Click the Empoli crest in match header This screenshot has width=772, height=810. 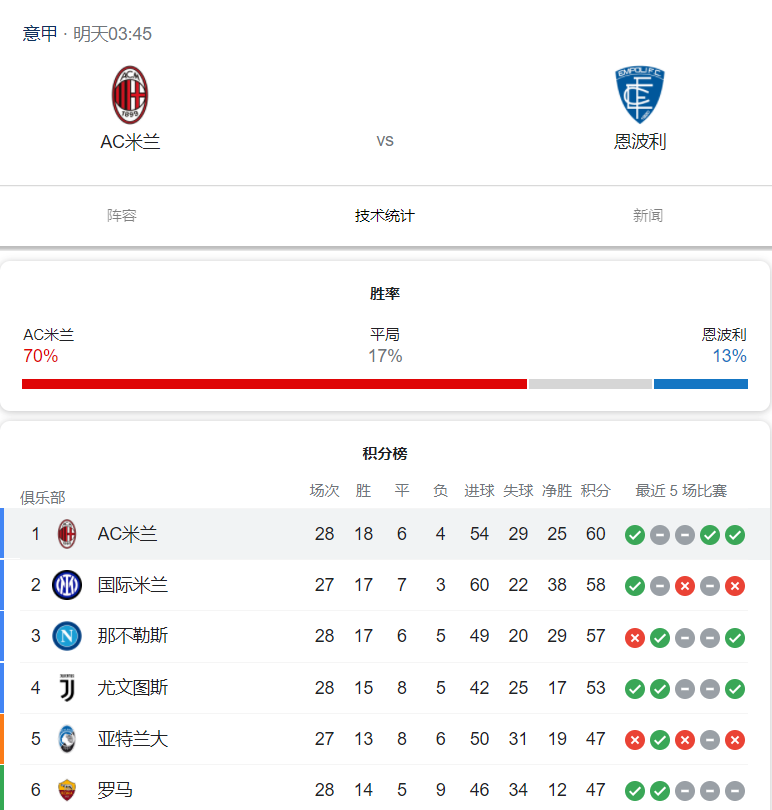(x=640, y=95)
